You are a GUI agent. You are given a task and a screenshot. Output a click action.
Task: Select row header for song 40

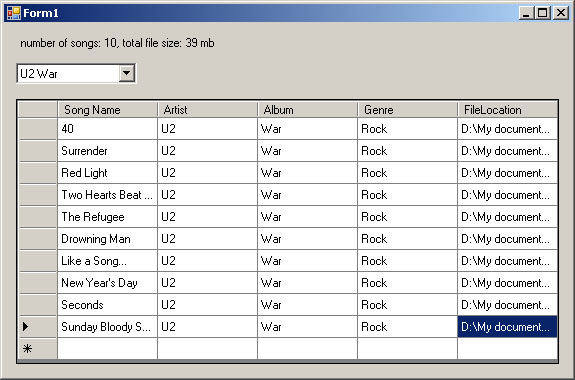(x=38, y=129)
